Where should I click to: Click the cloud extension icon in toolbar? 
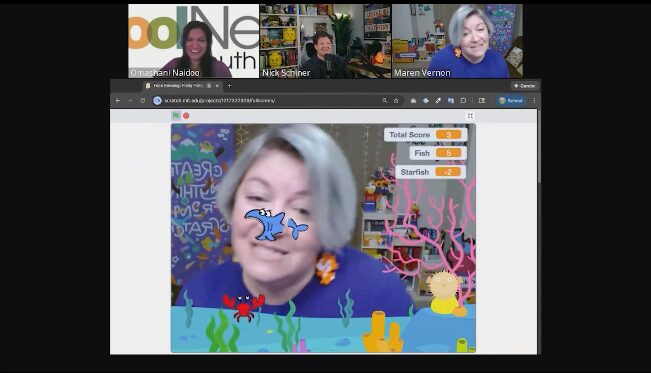click(426, 101)
